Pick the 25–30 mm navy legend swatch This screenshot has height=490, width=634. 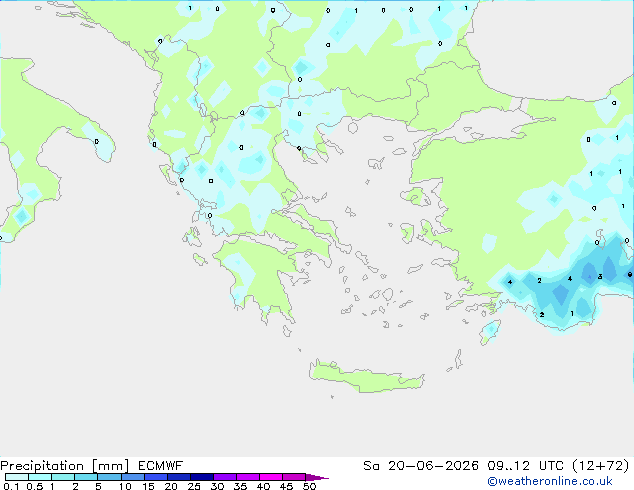pos(202,477)
